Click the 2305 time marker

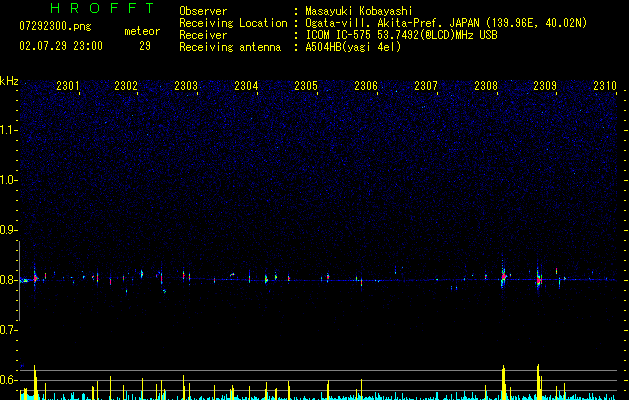[306, 85]
